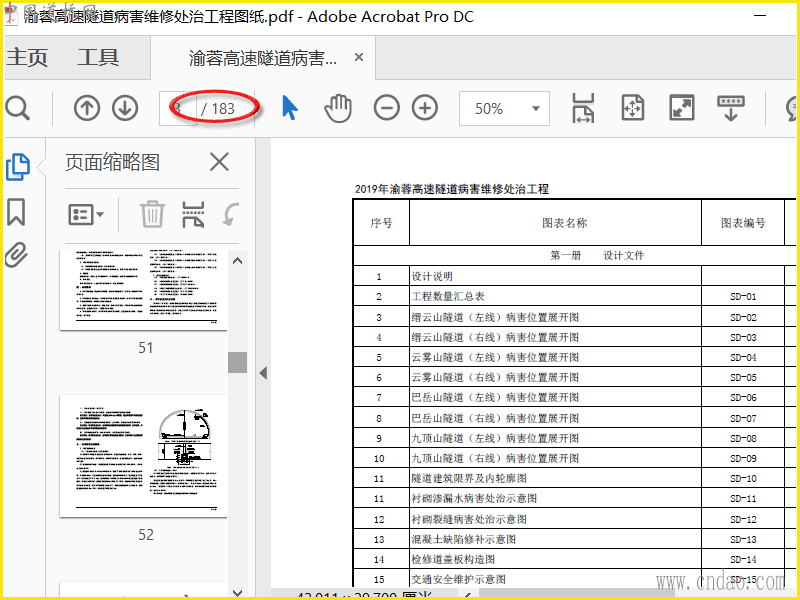The height and width of the screenshot is (600, 800).
Task: Click the SD-10 drawing number cell
Action: coord(743,479)
